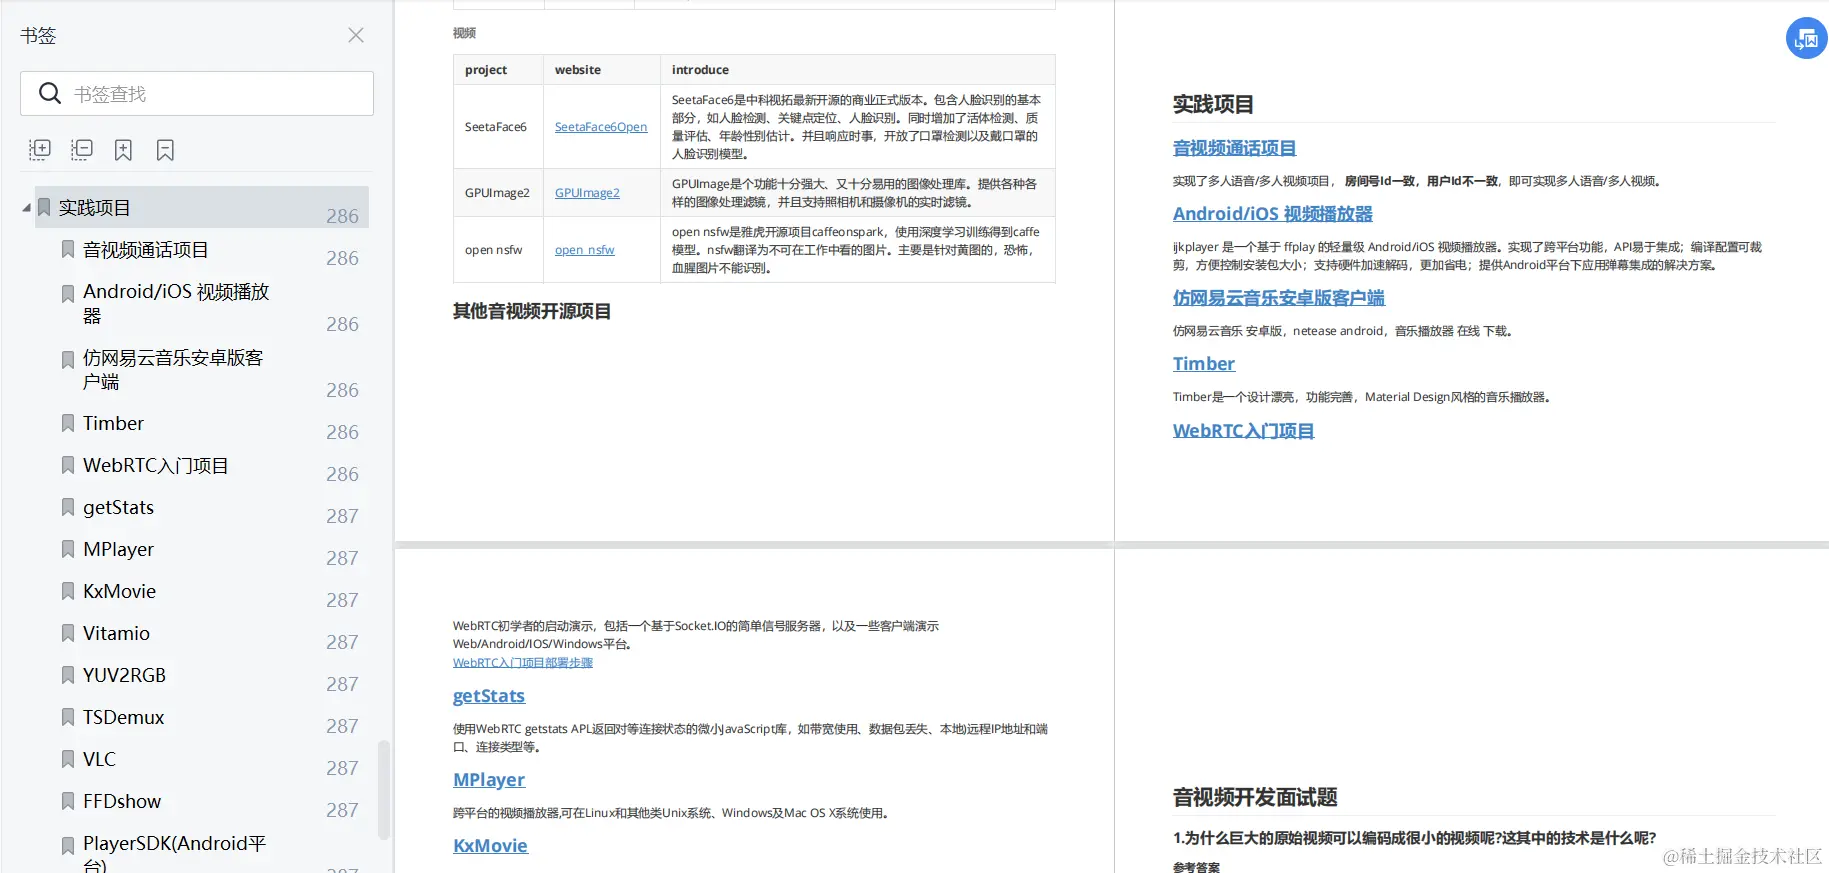Click bookmark flag icon beside getStats

point(68,507)
